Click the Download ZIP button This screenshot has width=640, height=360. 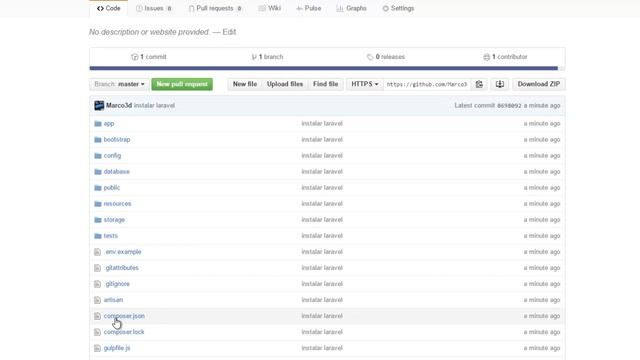coord(539,84)
